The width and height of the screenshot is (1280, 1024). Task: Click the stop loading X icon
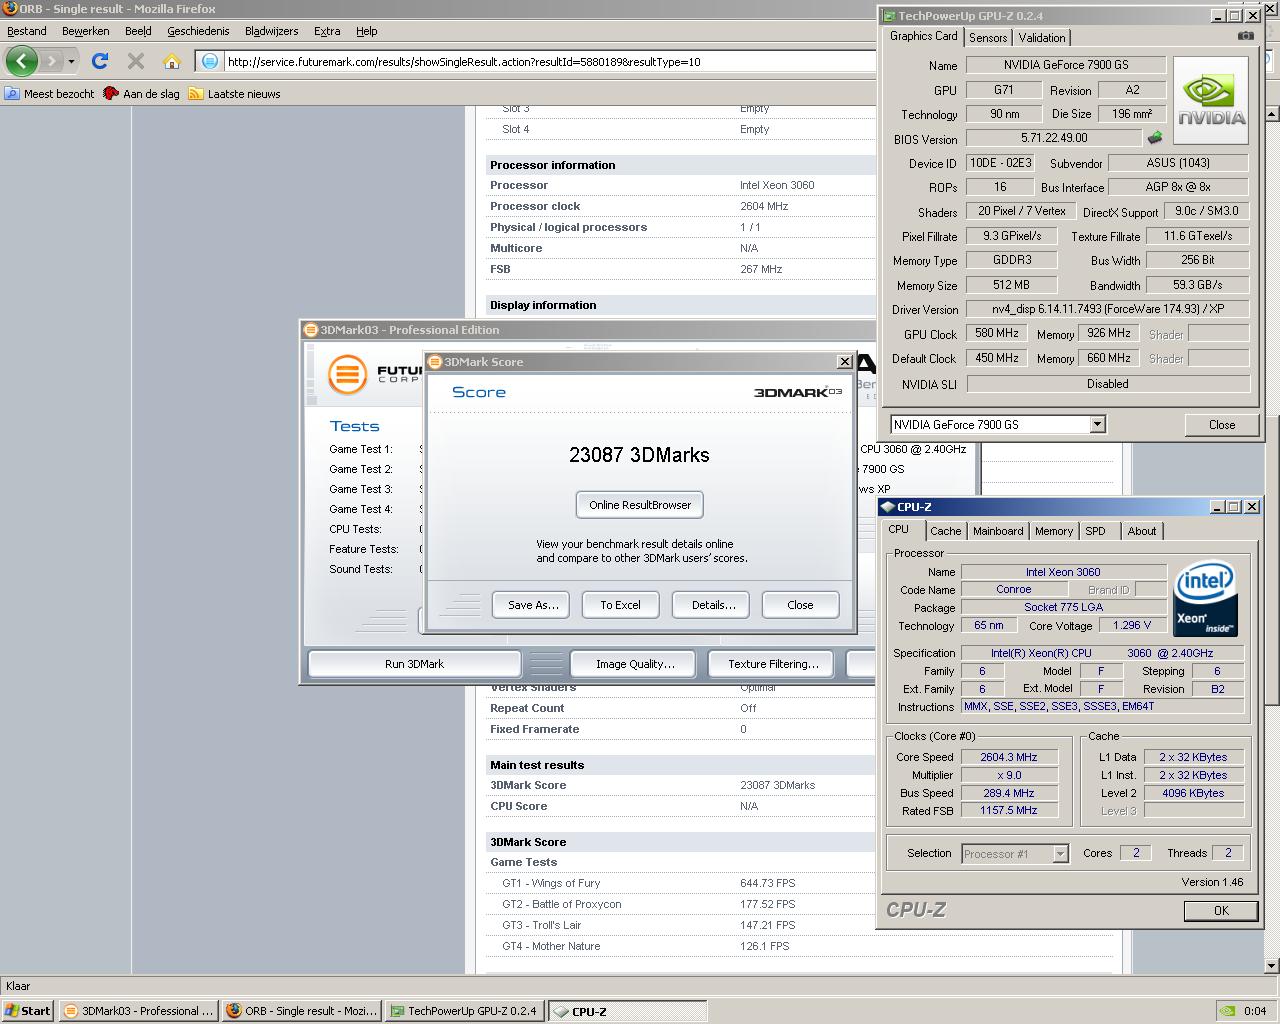click(136, 61)
